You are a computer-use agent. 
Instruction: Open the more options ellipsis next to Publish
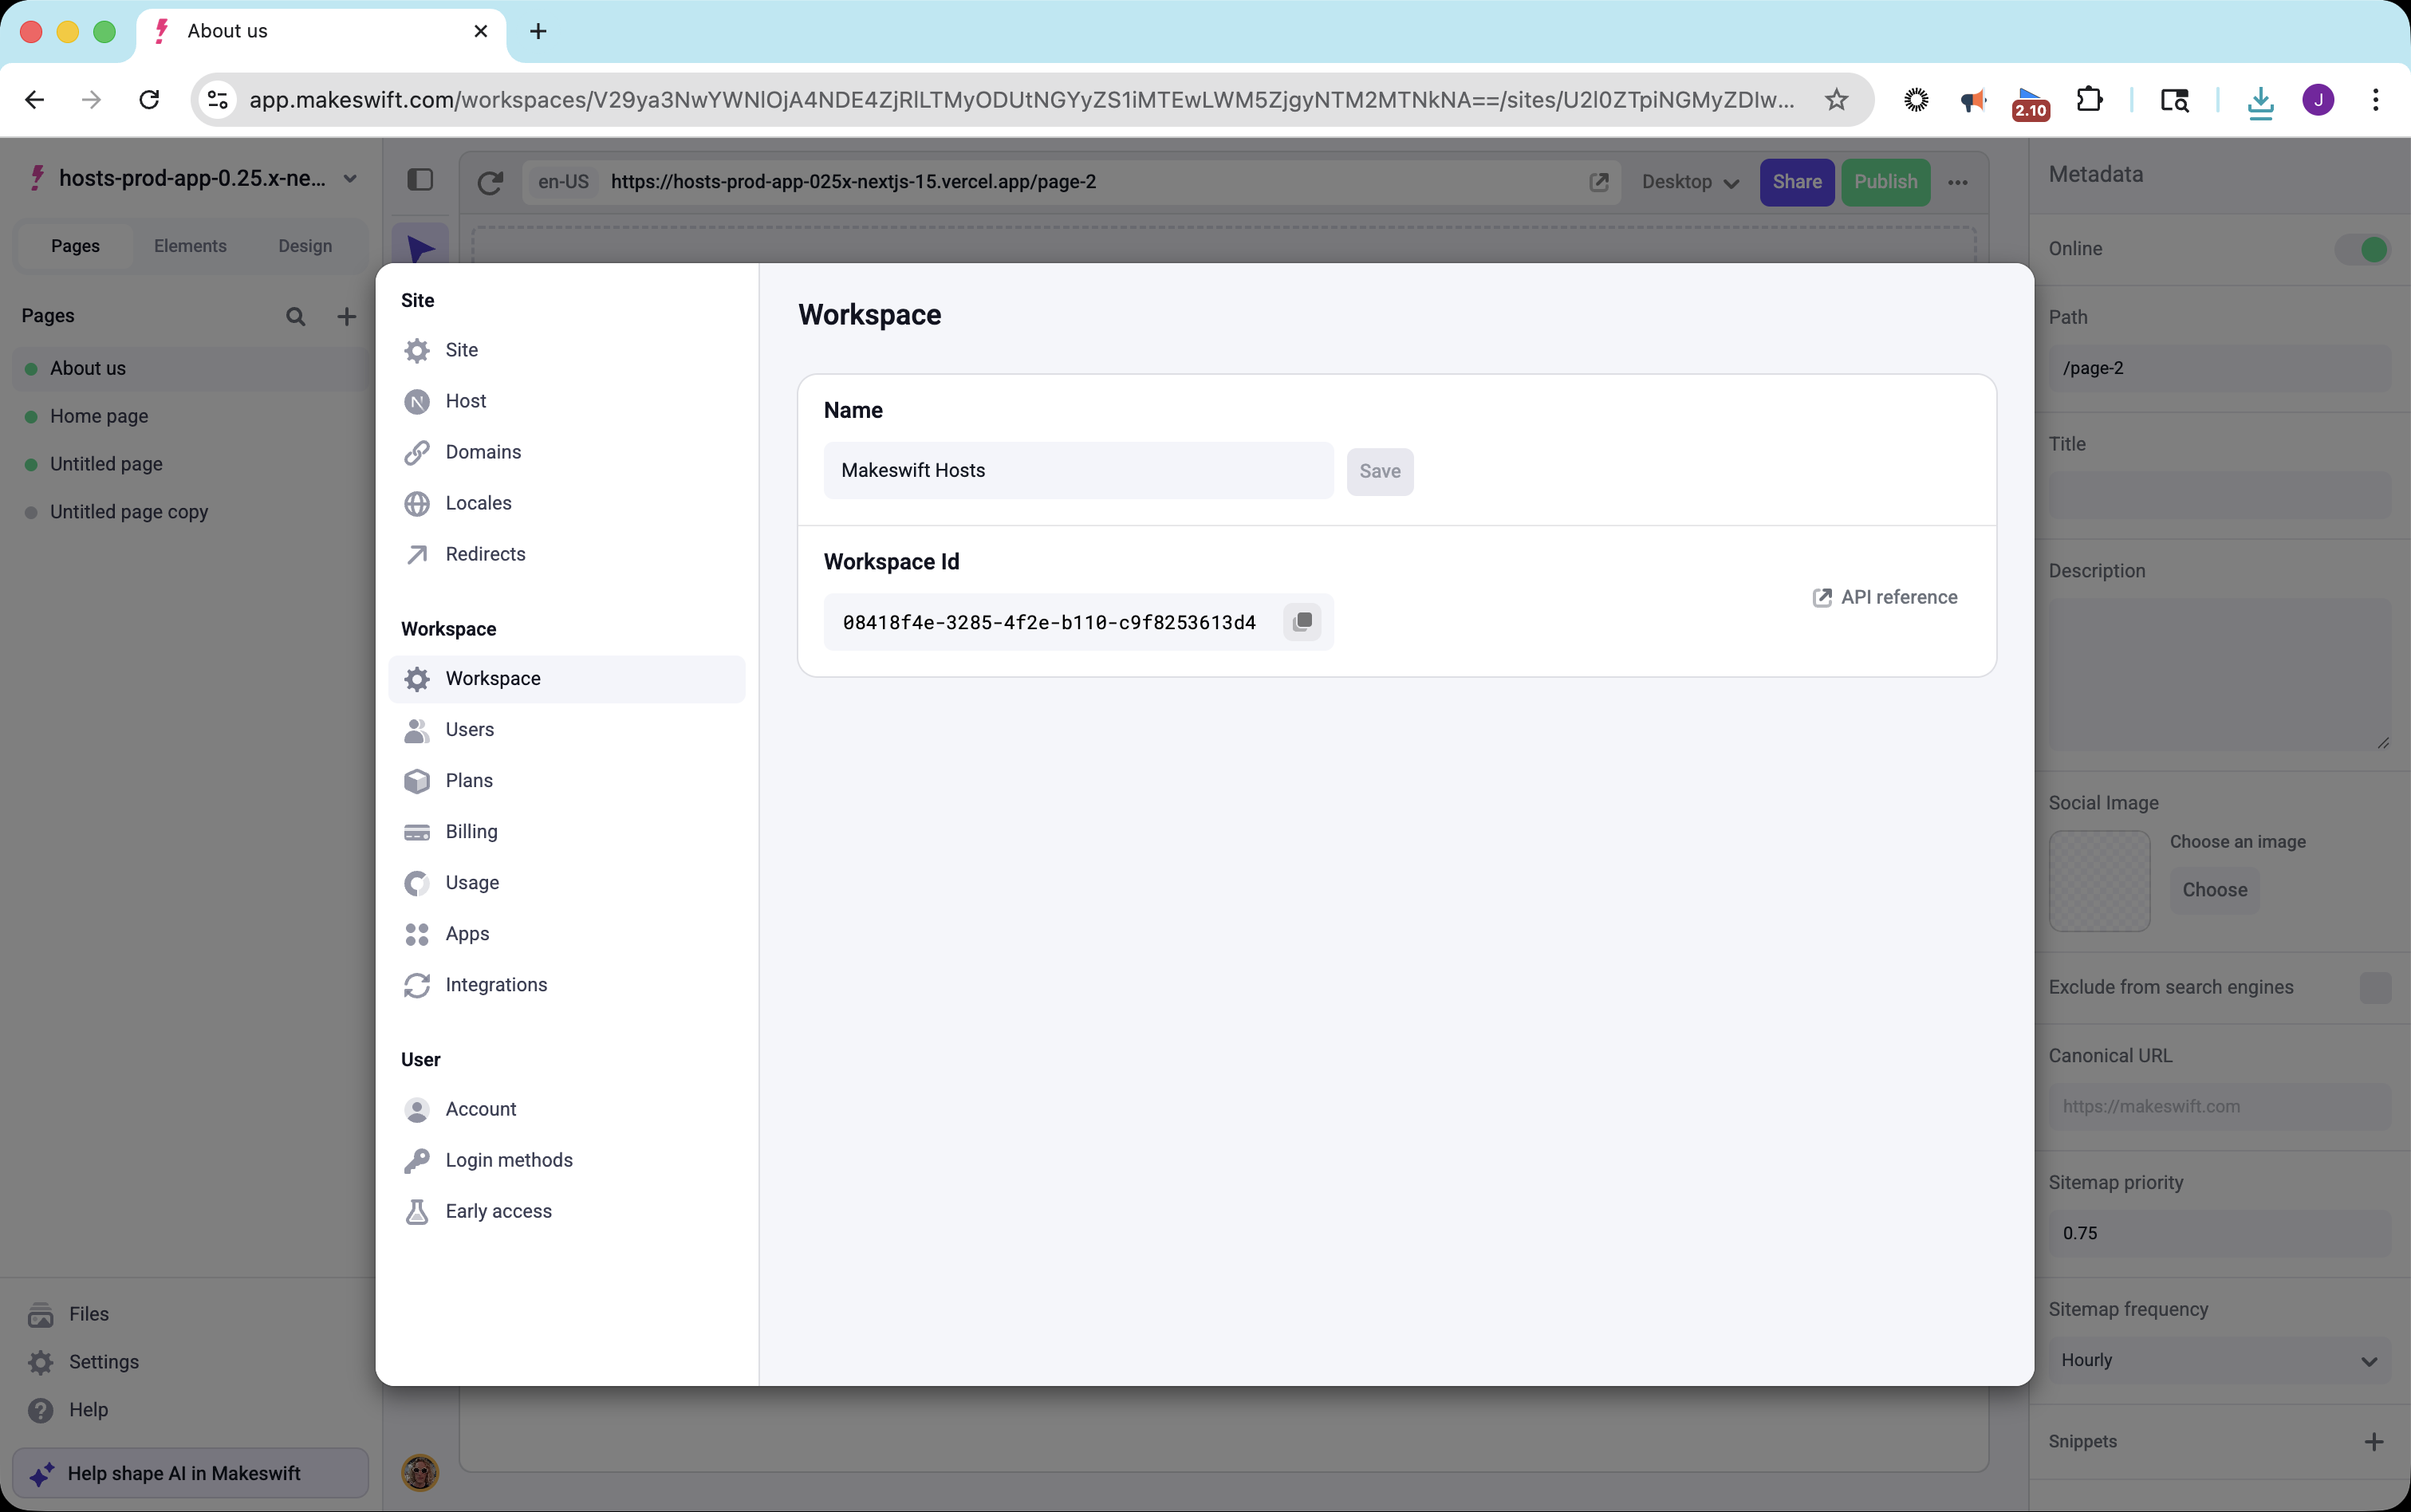point(1958,182)
